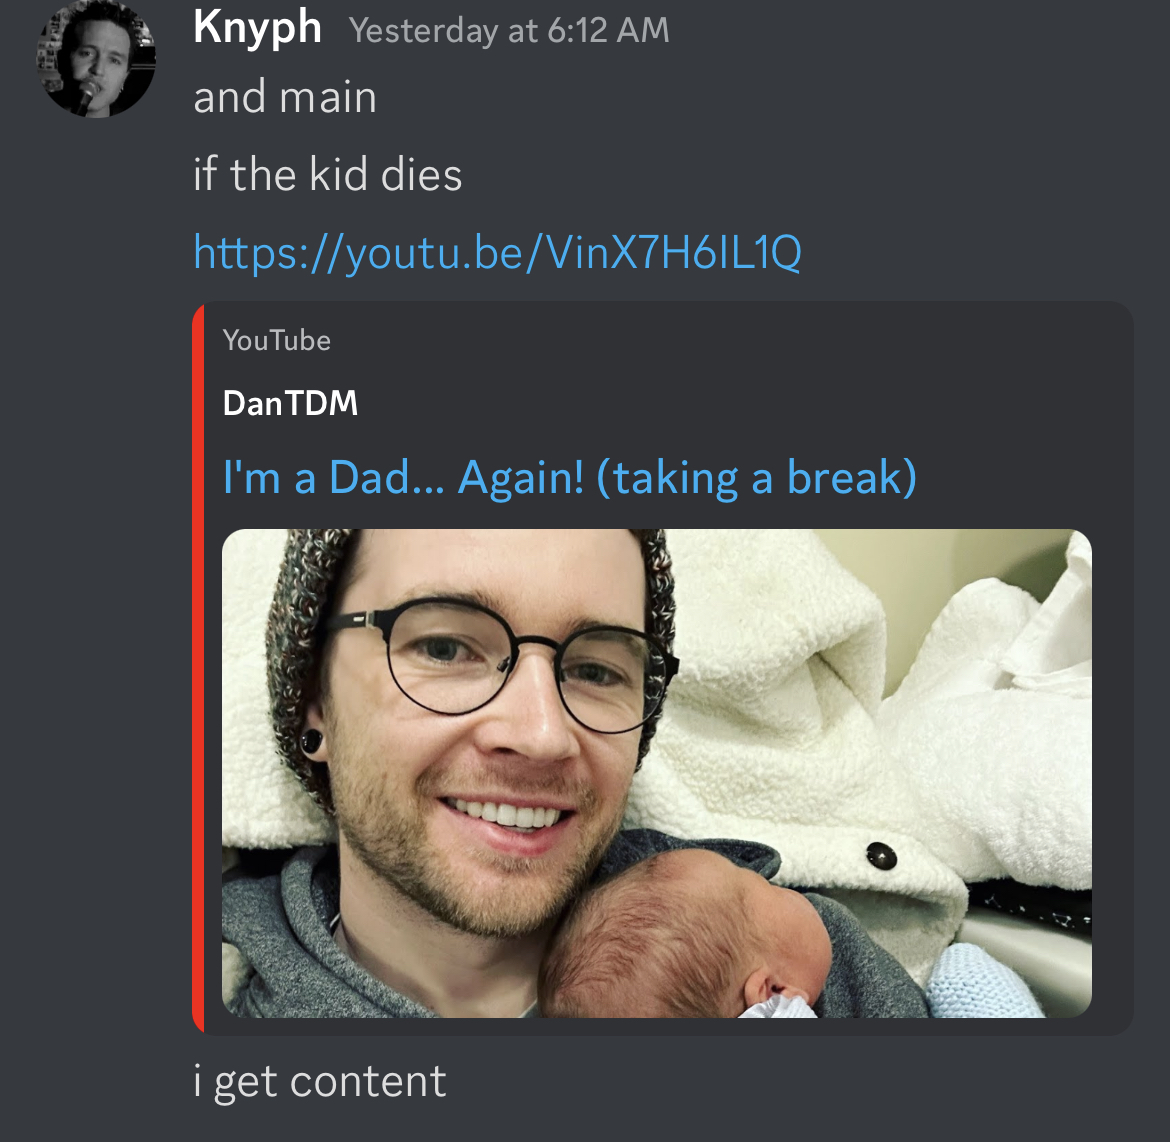Click the light blue knit fabric in thumbnail
Image resolution: width=1170 pixels, height=1142 pixels.
pyautogui.click(x=985, y=980)
